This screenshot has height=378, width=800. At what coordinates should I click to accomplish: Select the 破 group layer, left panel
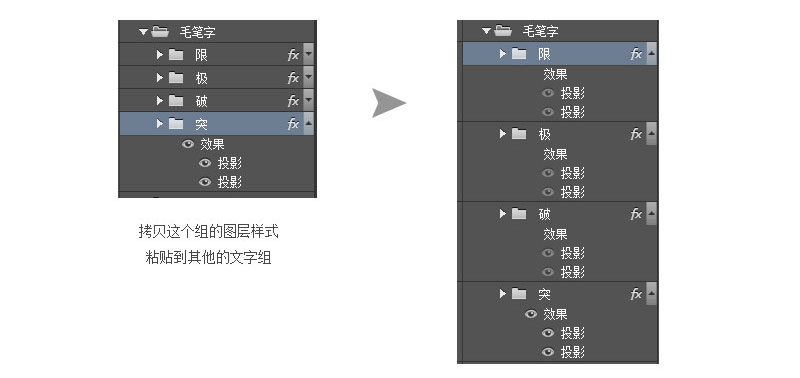[217, 100]
